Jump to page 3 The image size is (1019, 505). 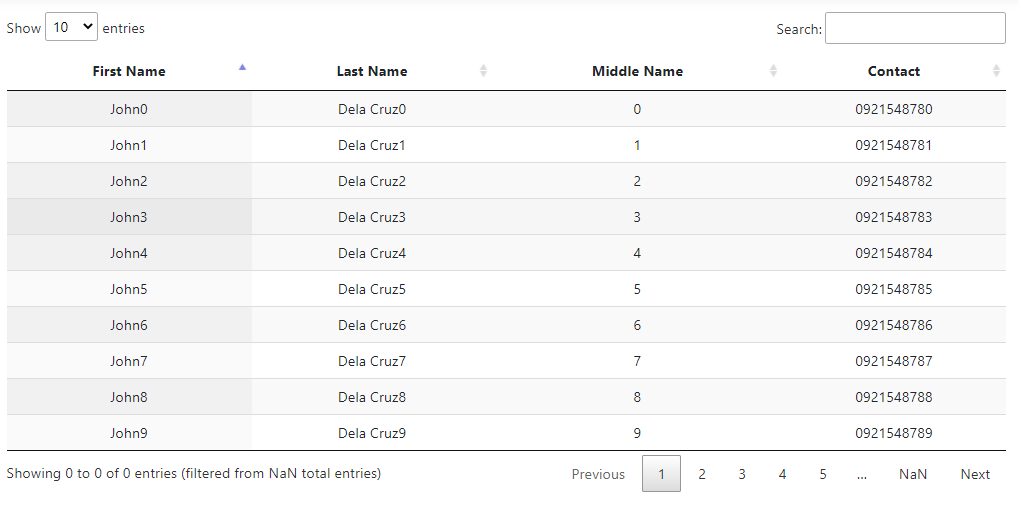click(x=742, y=475)
